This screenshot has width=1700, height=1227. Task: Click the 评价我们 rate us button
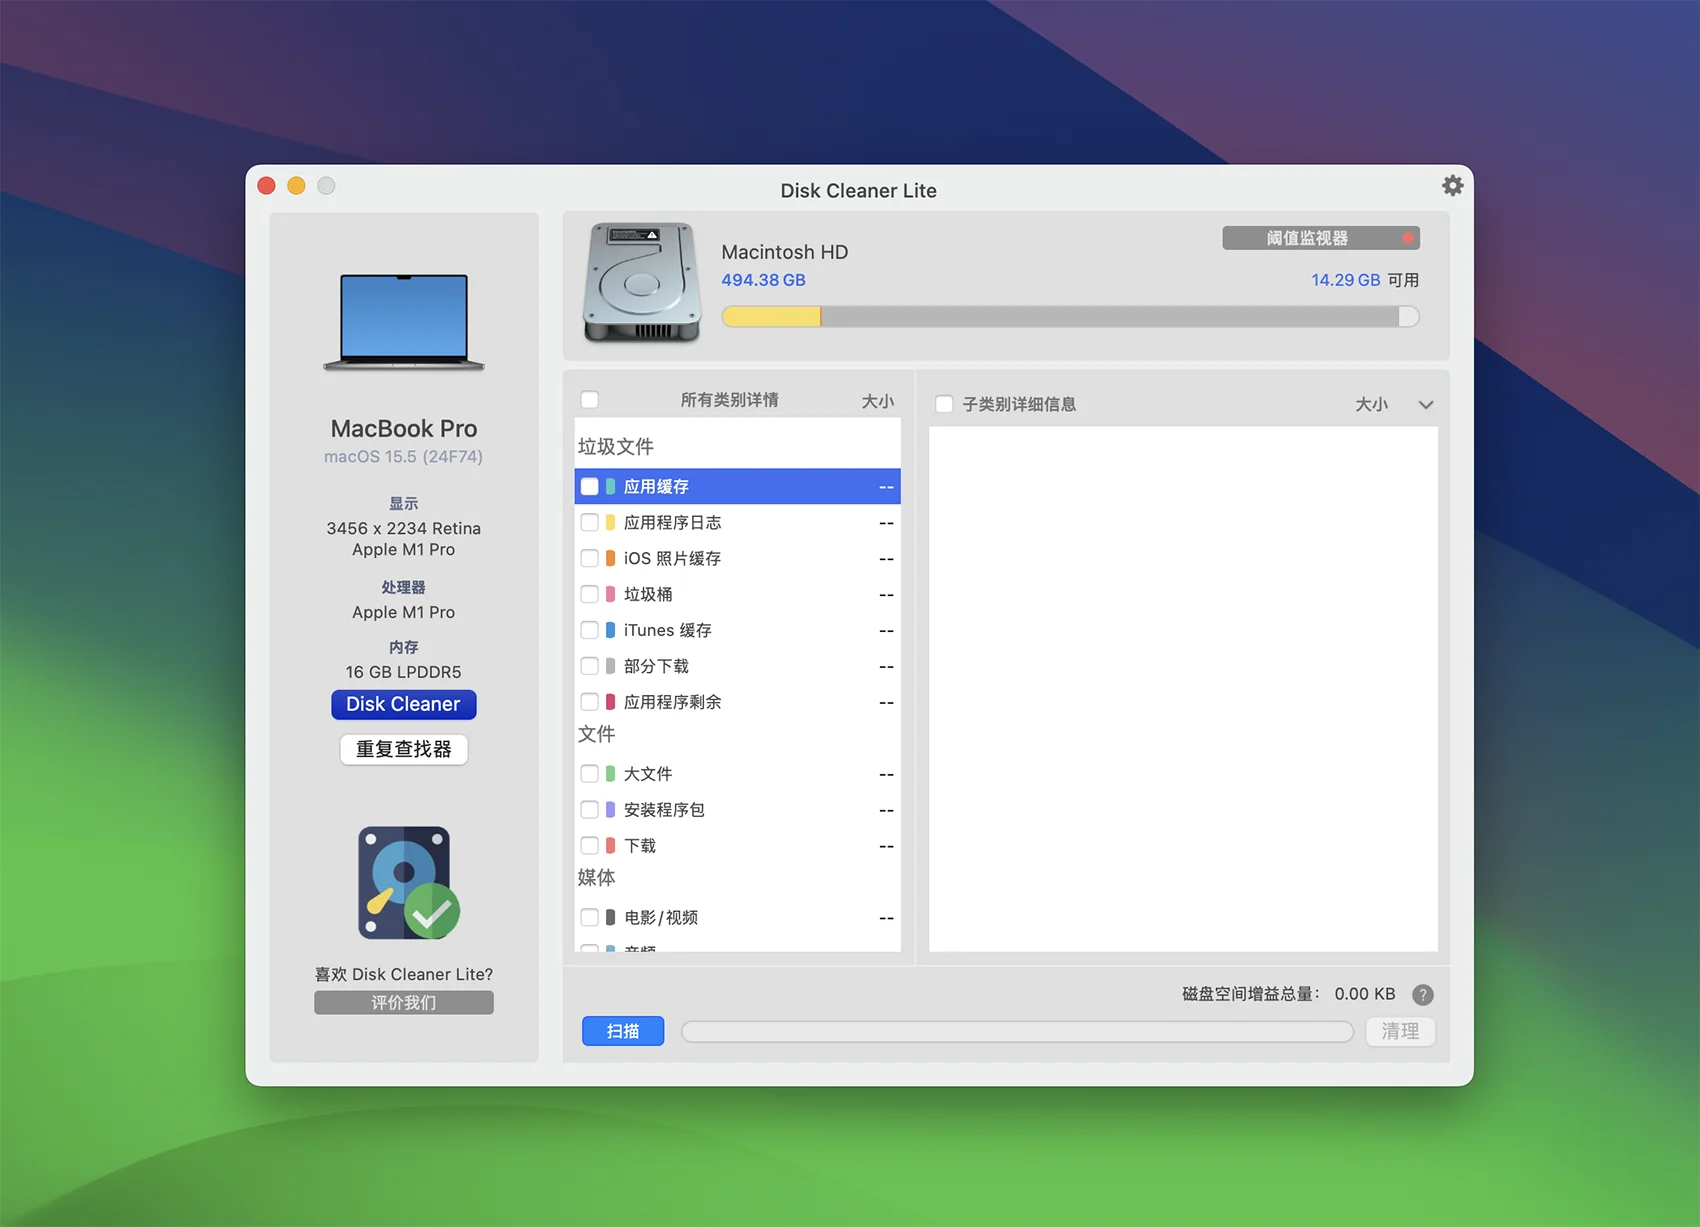pos(404,1002)
